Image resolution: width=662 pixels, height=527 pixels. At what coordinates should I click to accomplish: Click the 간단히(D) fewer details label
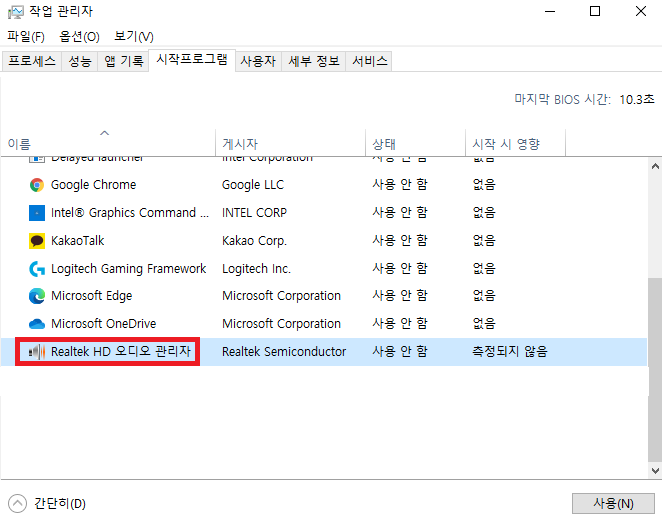pos(60,503)
